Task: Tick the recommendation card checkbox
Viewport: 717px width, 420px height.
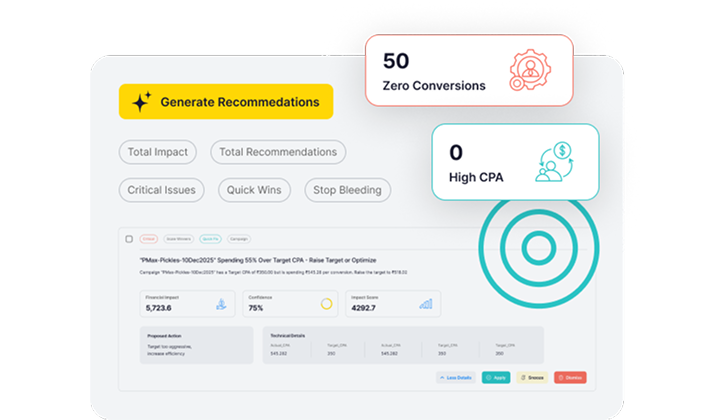Action: point(129,239)
